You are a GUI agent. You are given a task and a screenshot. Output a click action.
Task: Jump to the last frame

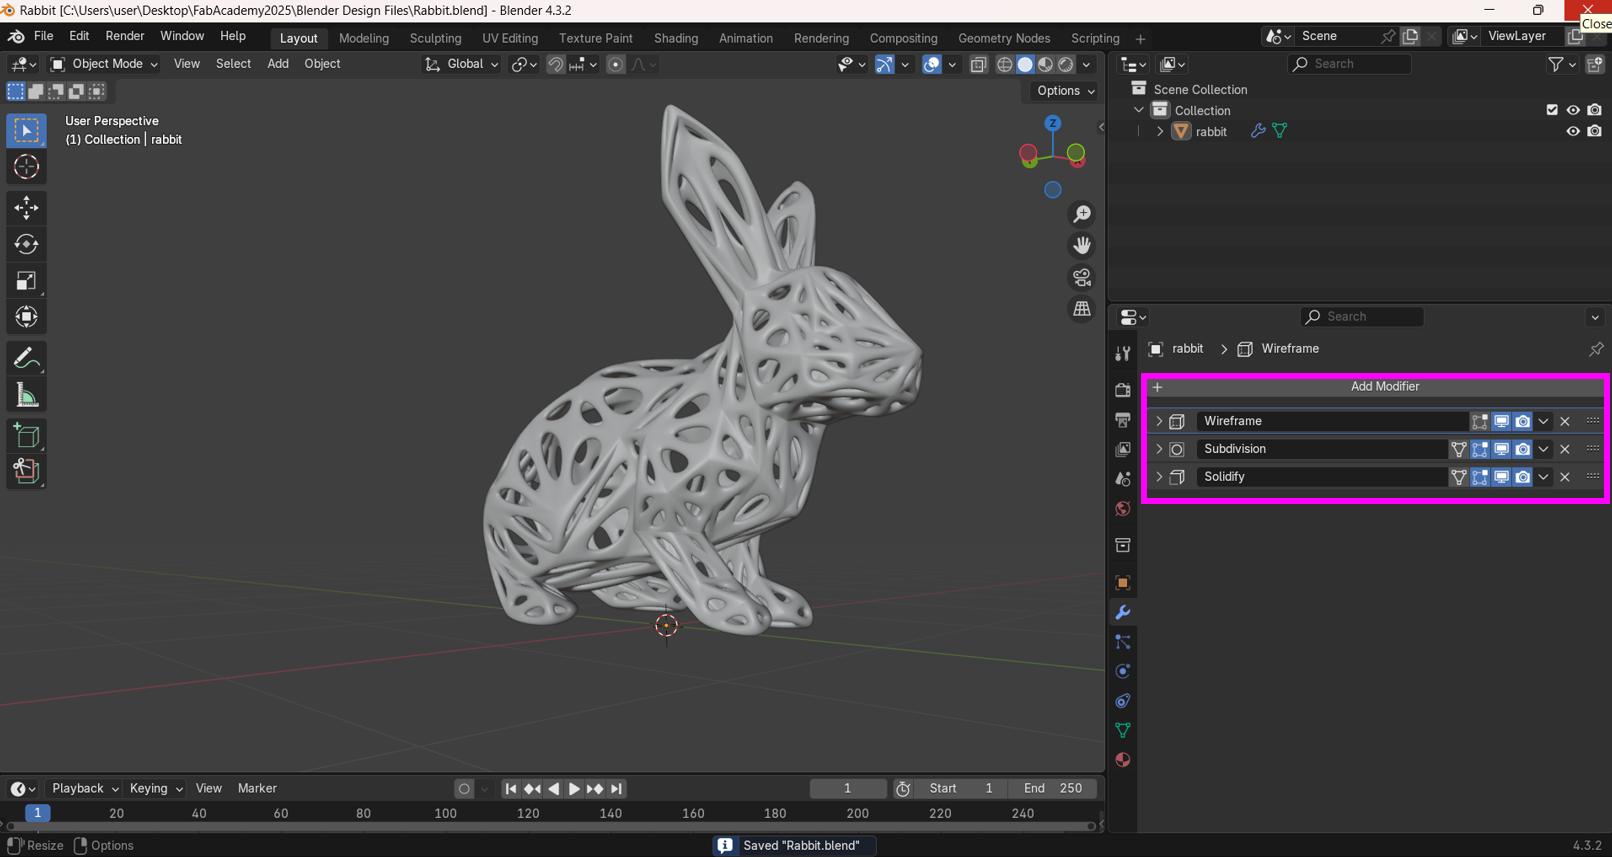pos(617,789)
